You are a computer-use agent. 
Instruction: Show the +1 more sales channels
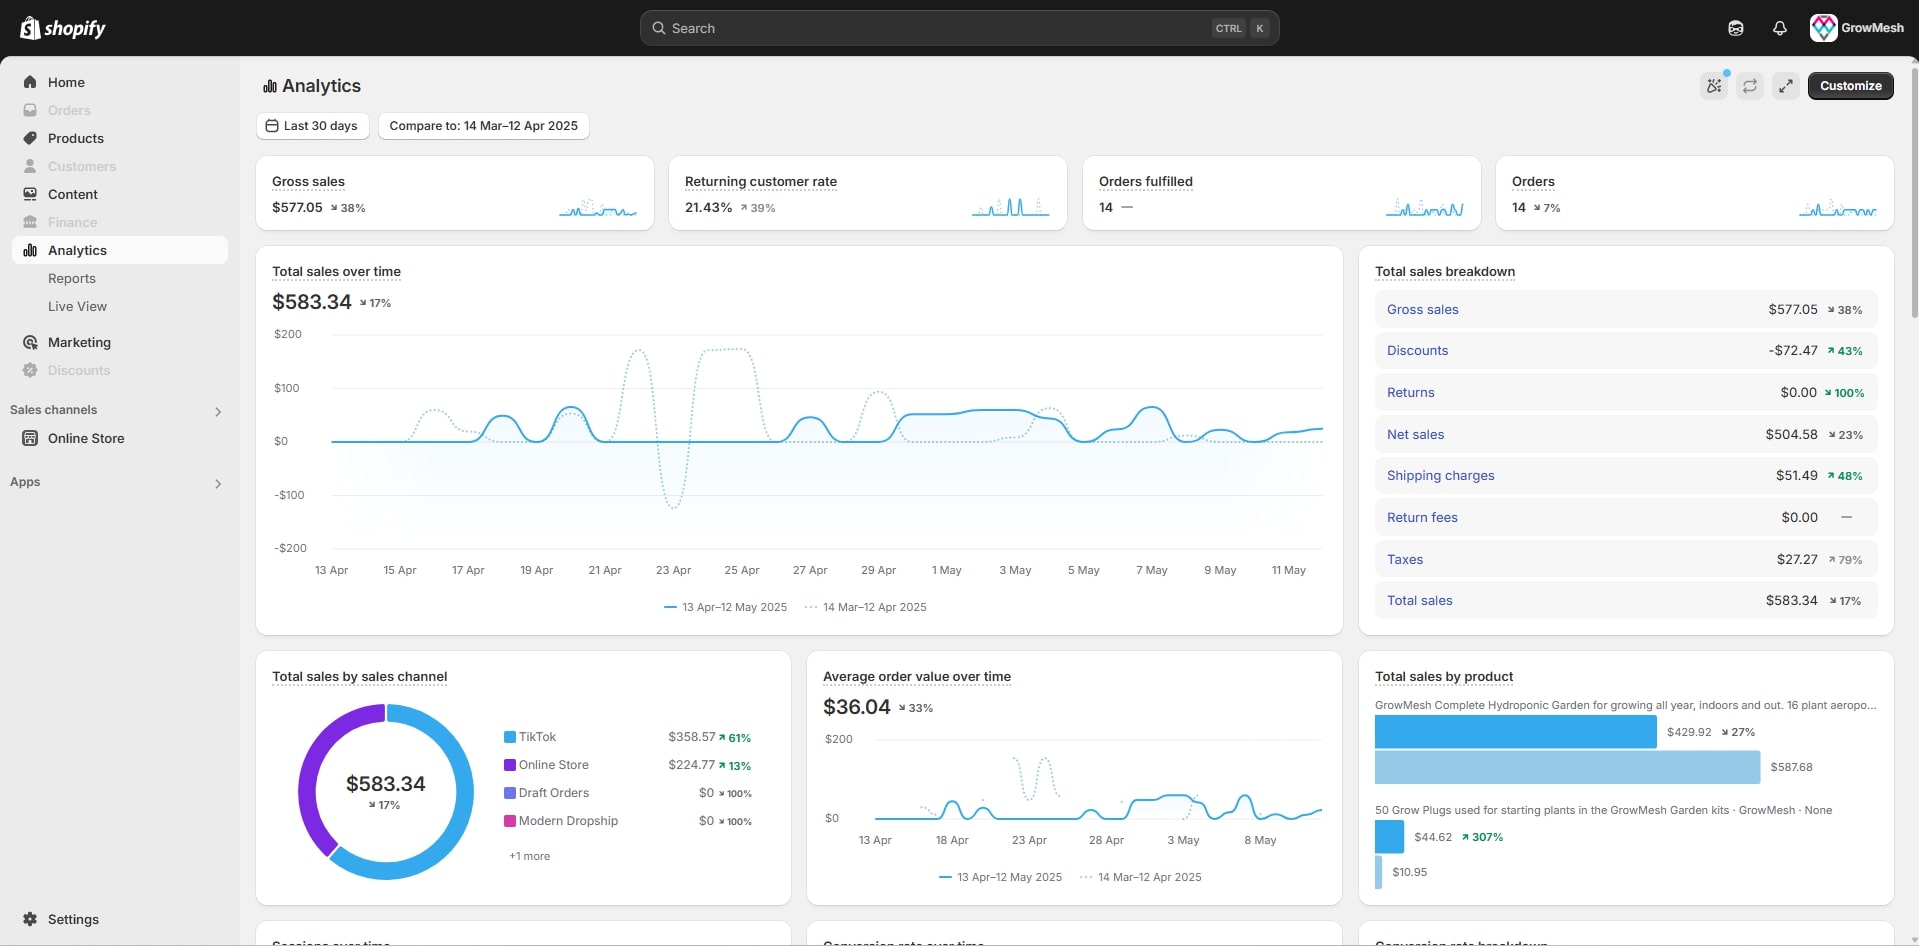point(529,856)
